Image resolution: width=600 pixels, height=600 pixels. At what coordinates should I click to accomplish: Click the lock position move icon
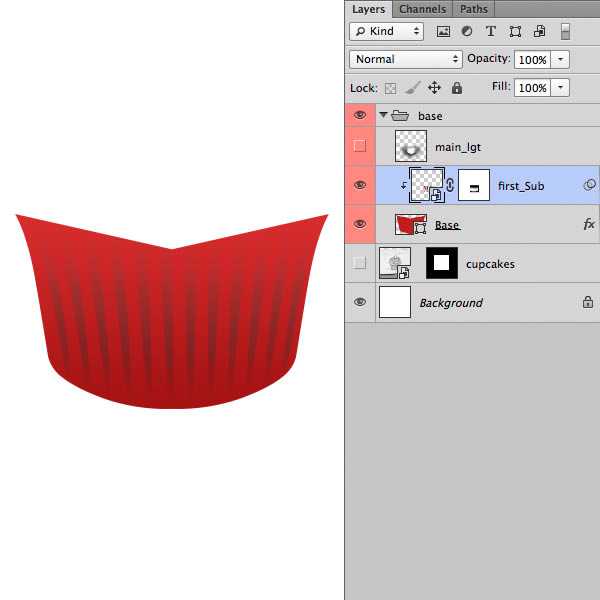pyautogui.click(x=434, y=88)
